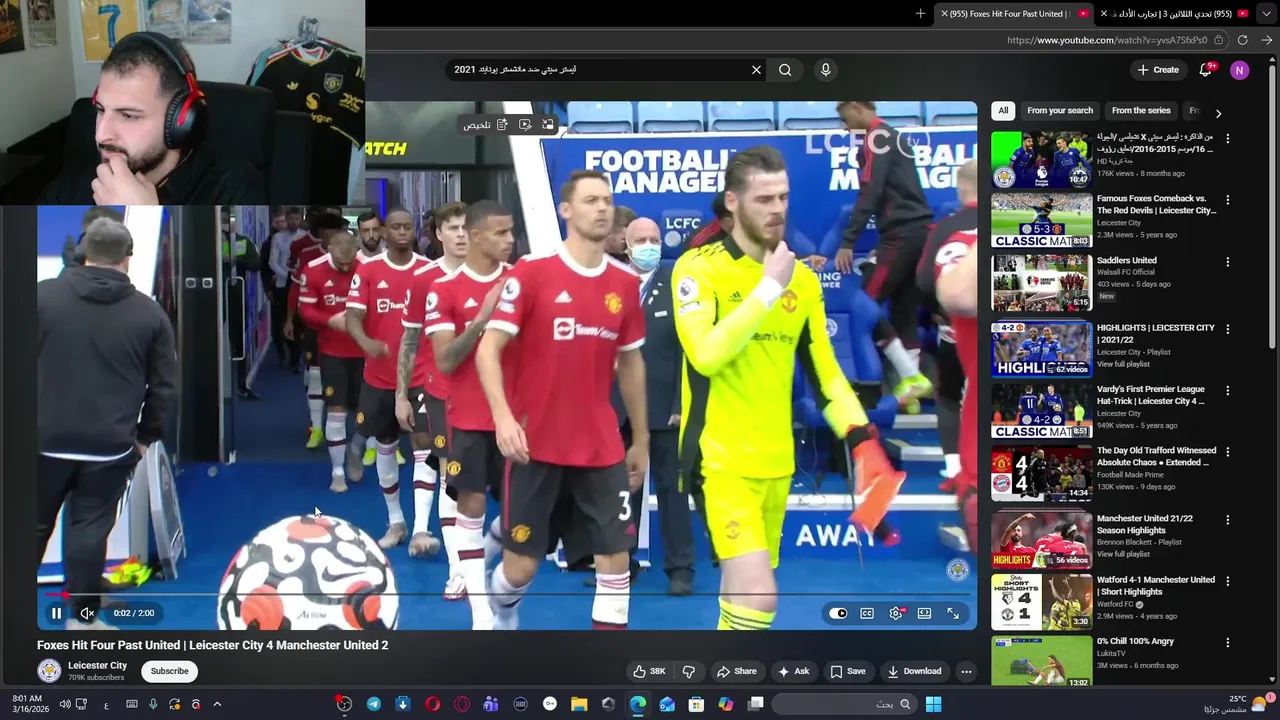Image resolution: width=1280 pixels, height=720 pixels.
Task: Enter full screen mode
Action: coord(953,613)
